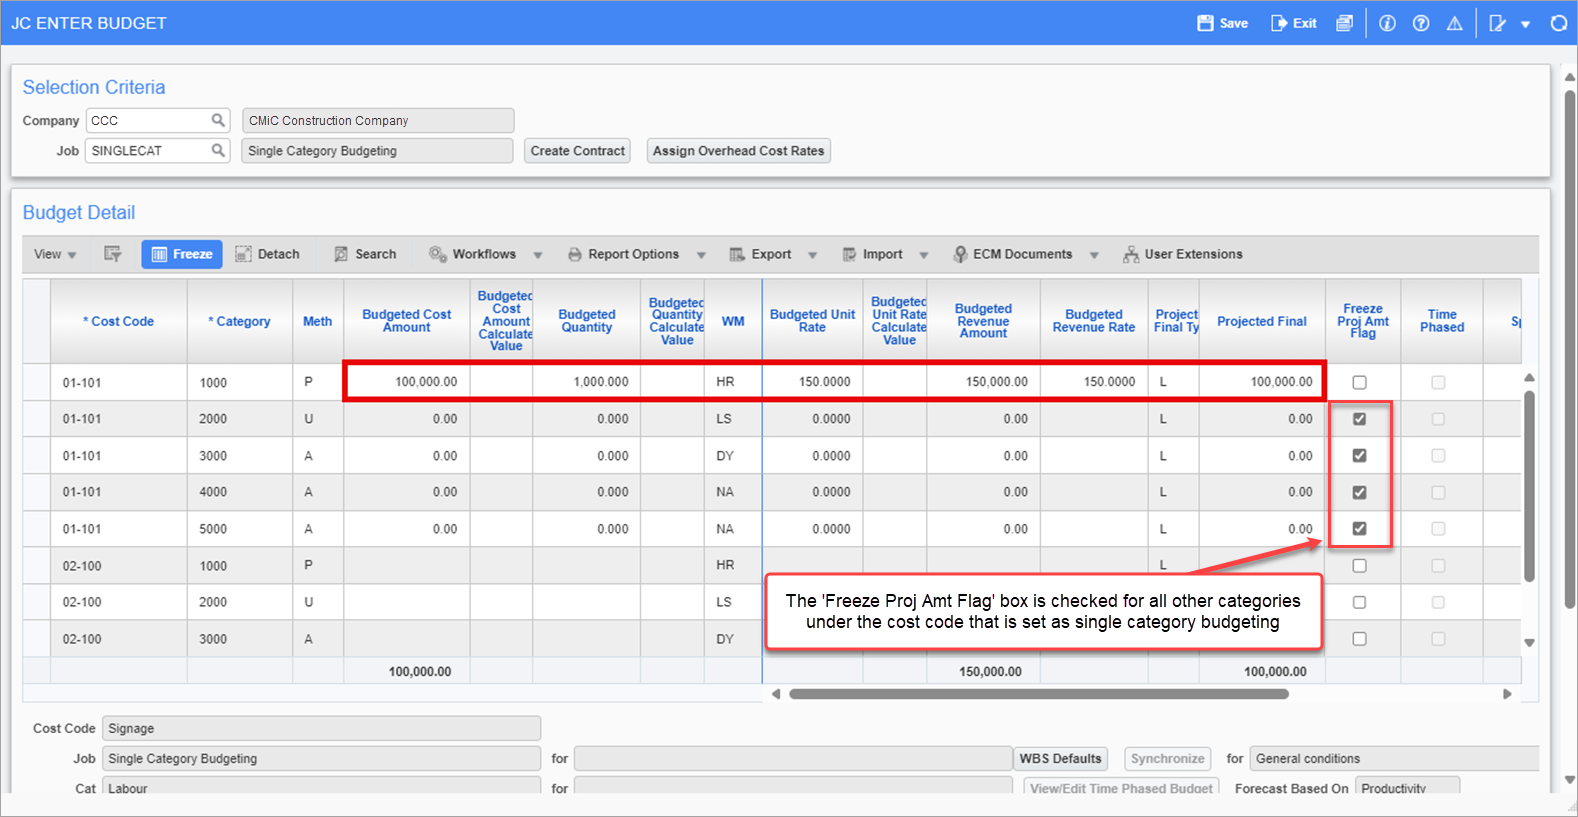
Task: Open the multi-page print icon in header
Action: pyautogui.click(x=1345, y=23)
